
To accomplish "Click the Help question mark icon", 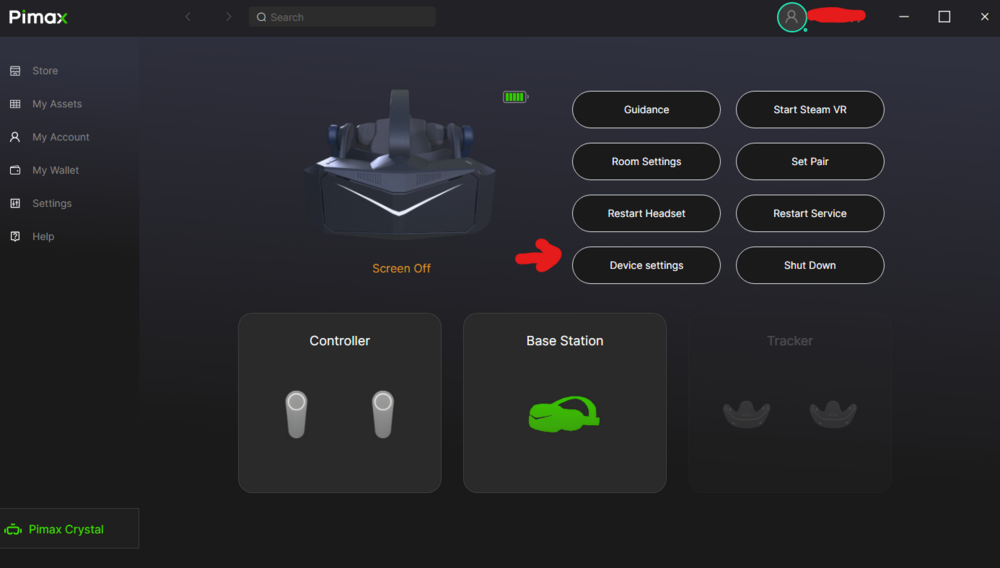I will [x=15, y=237].
